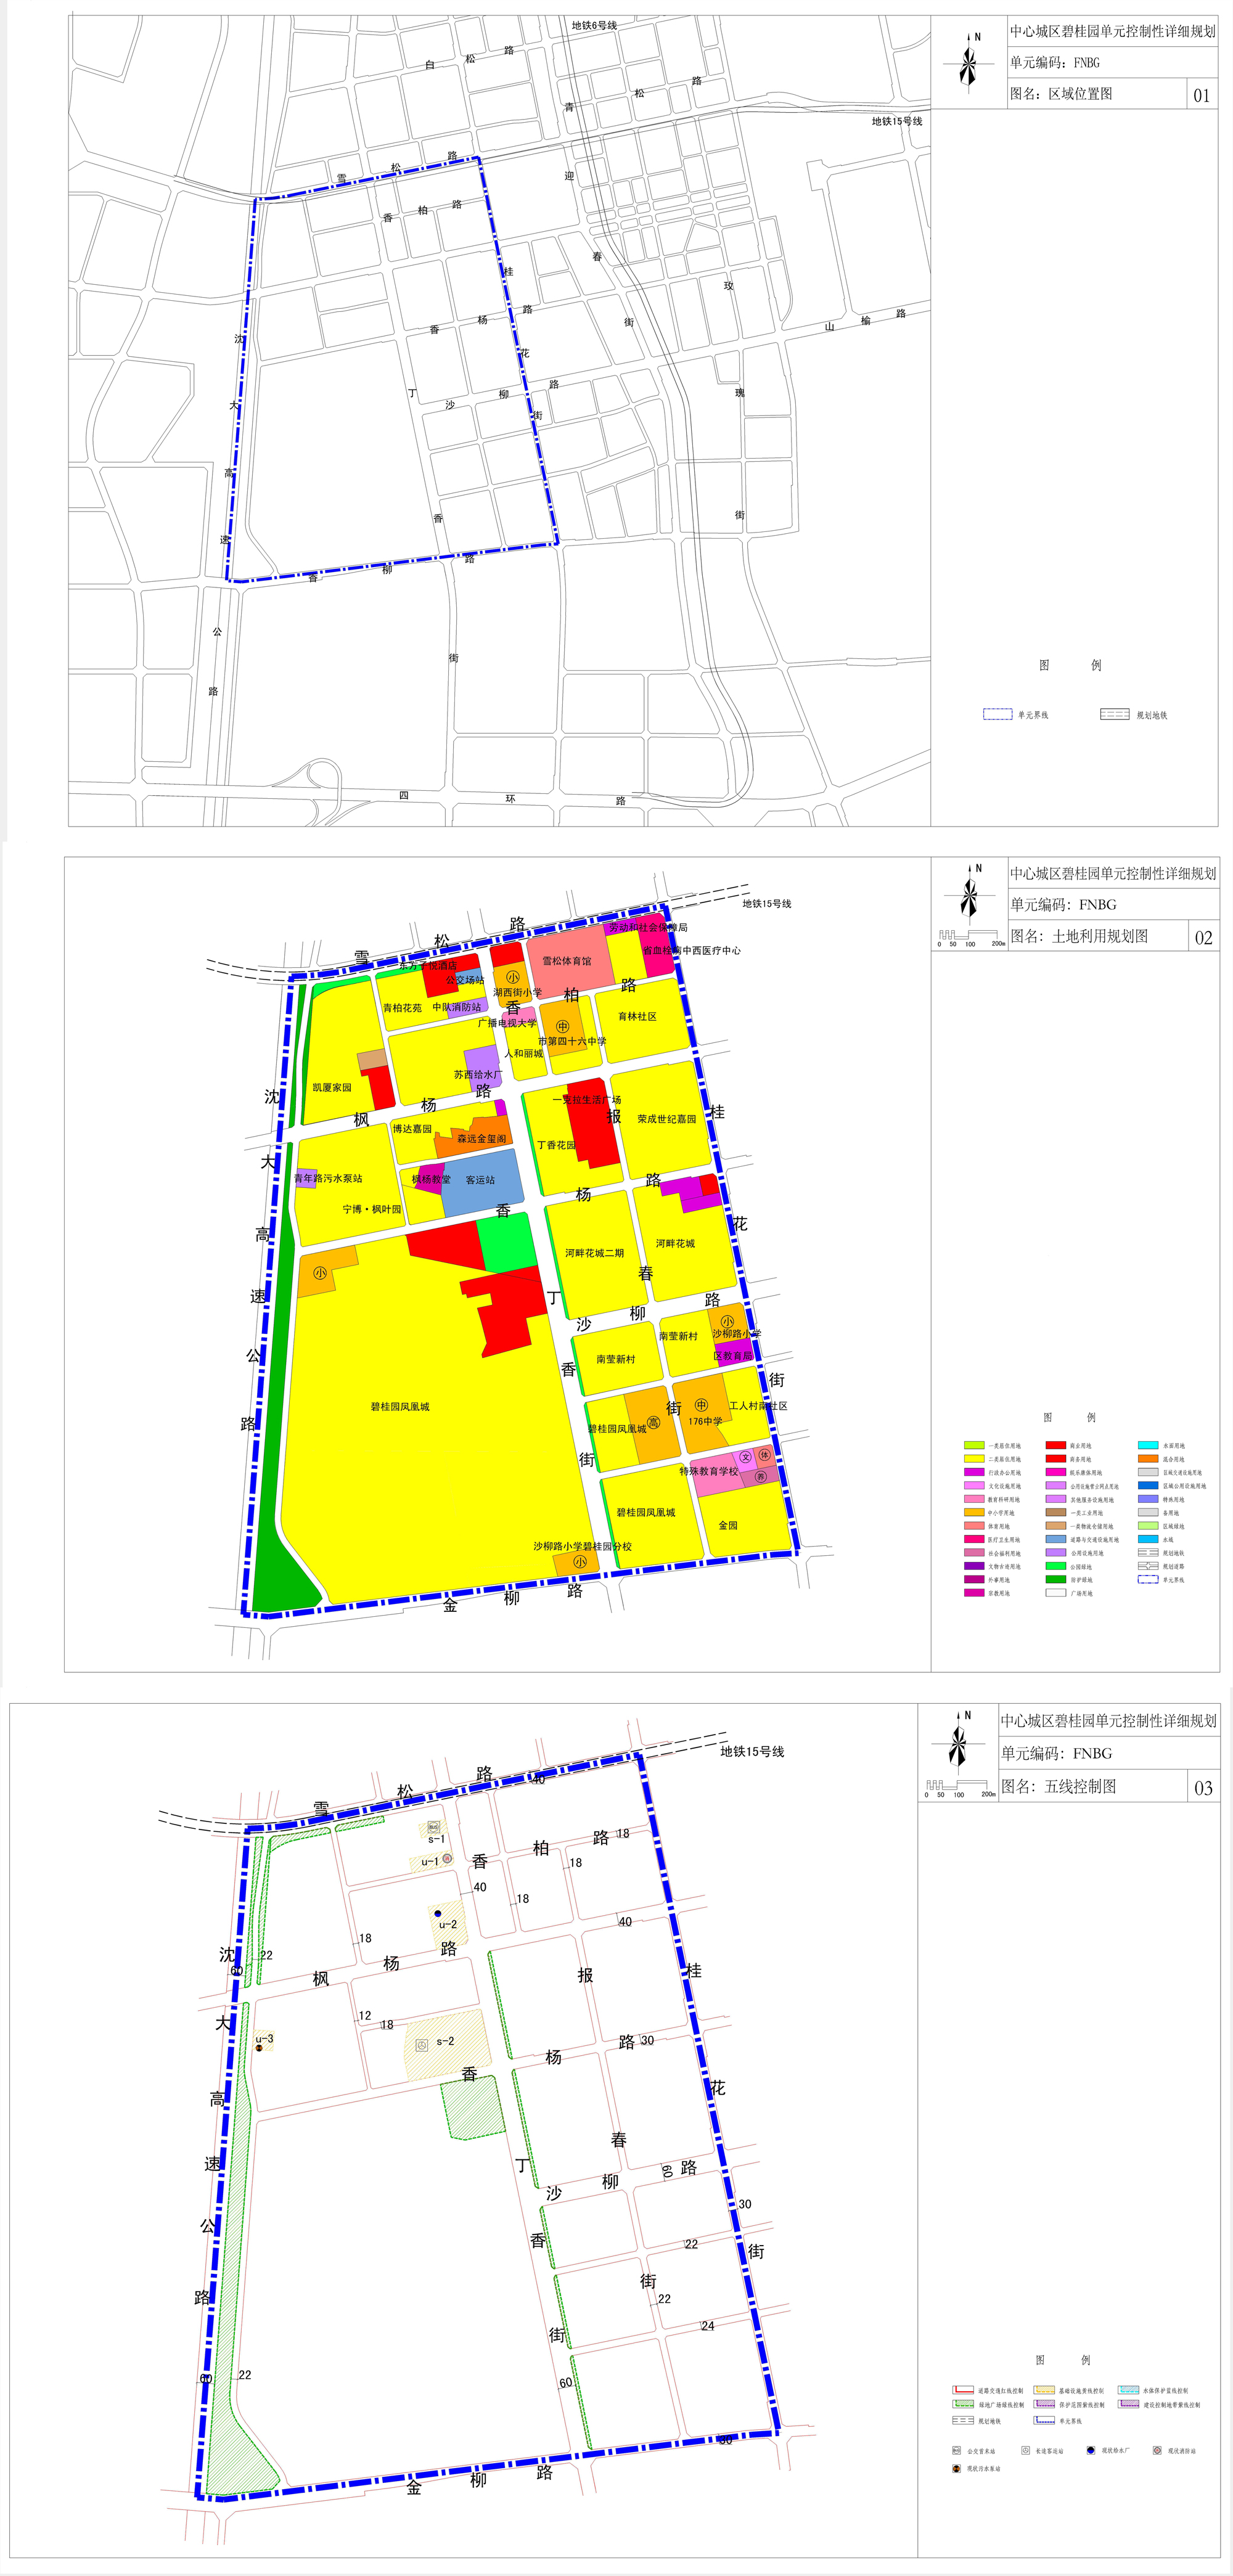The width and height of the screenshot is (1233, 2576).
Task: Click the 现状污水泵站 legend icon
Action: pyautogui.click(x=957, y=2469)
